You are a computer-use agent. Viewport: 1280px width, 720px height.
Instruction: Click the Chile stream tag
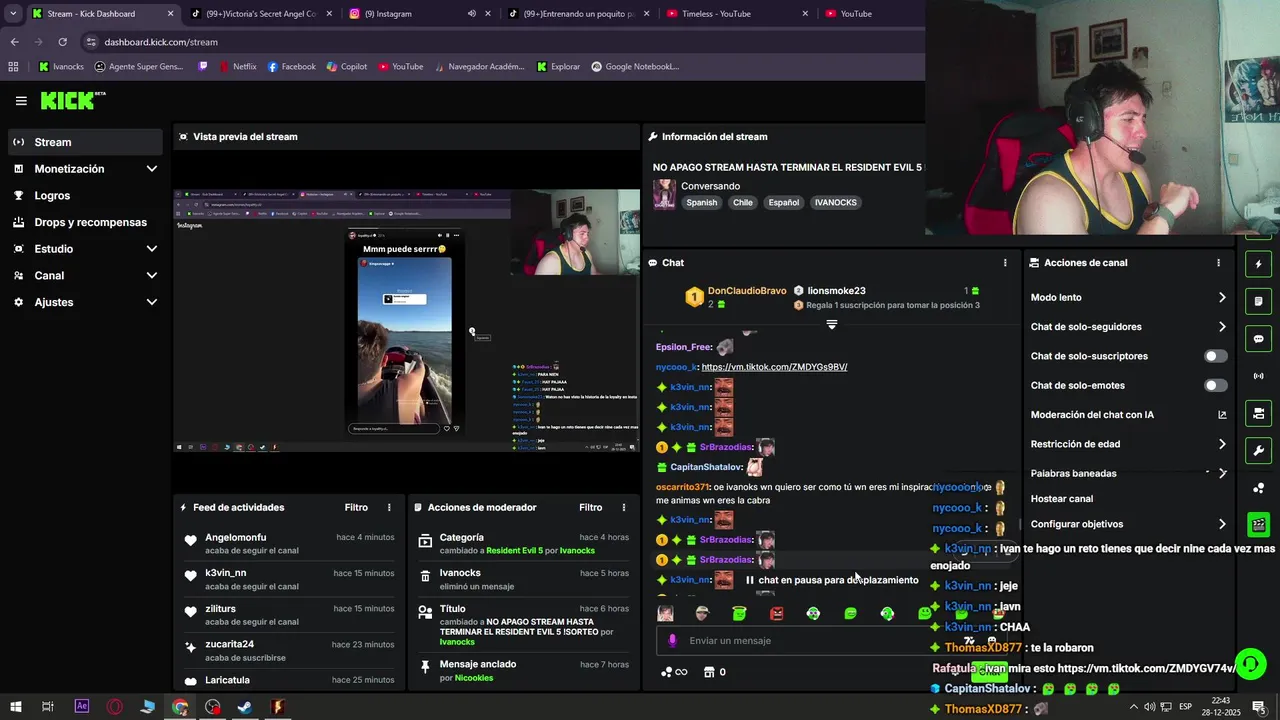tap(742, 202)
